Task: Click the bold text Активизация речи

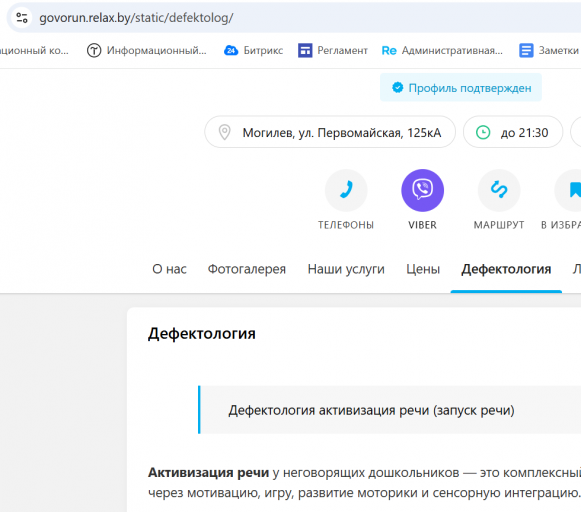Action: coord(209,473)
